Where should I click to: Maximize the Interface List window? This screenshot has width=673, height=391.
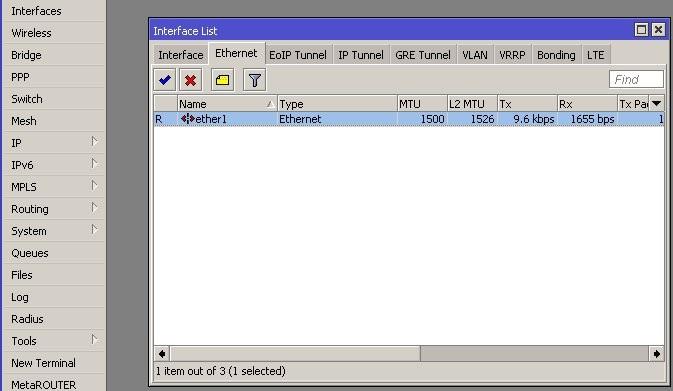641,30
